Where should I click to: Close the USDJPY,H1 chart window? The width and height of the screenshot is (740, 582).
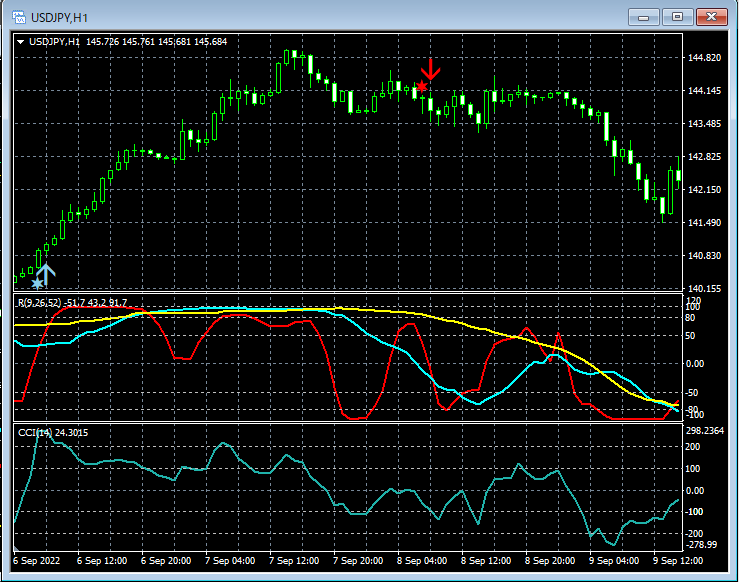coord(711,17)
